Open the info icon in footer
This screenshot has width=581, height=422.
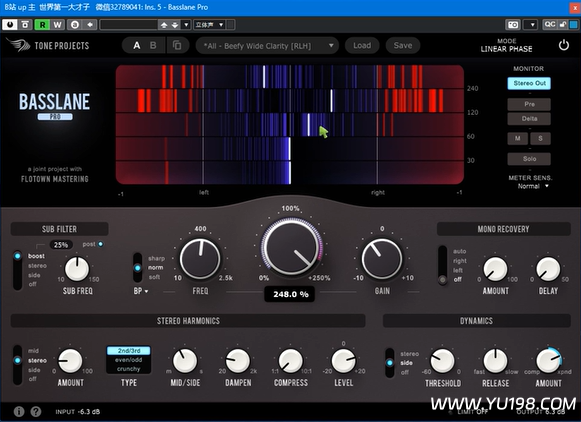[19, 411]
